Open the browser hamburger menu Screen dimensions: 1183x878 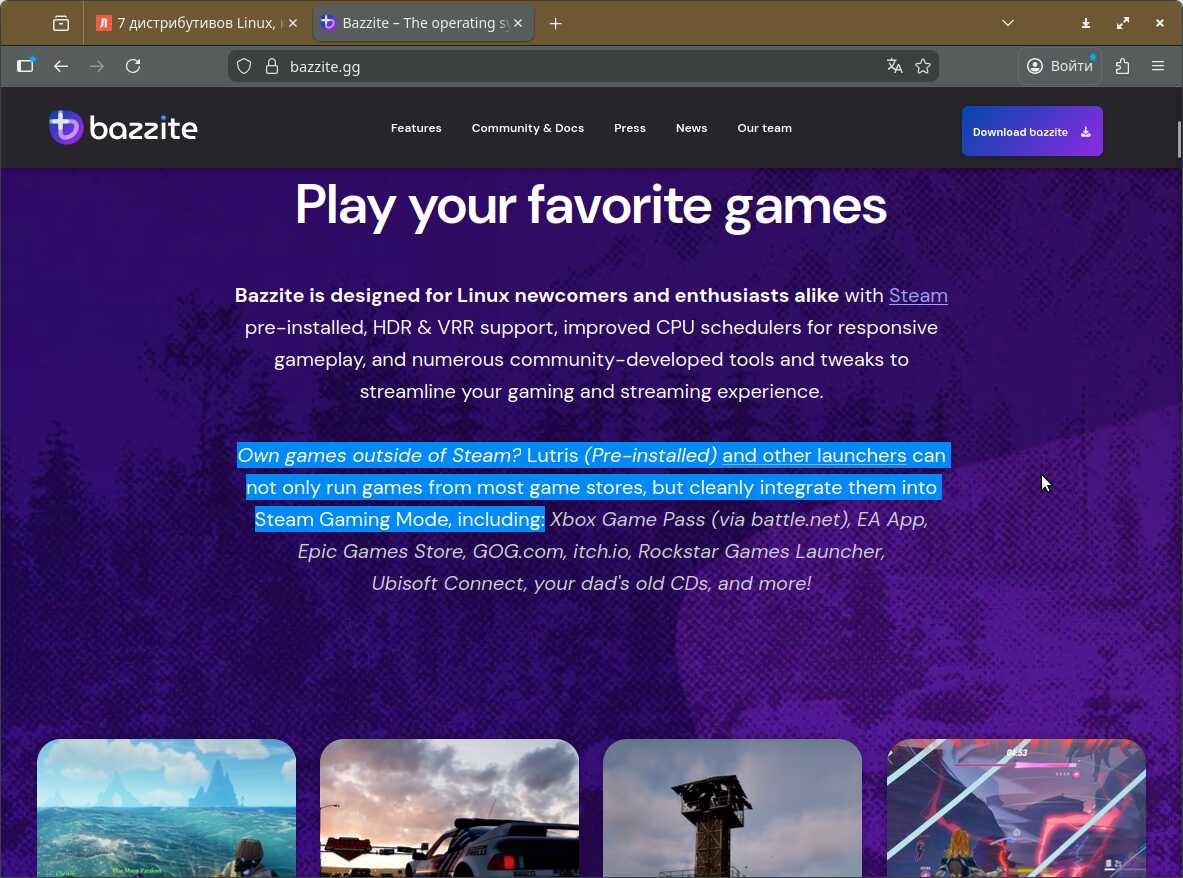click(x=1158, y=66)
